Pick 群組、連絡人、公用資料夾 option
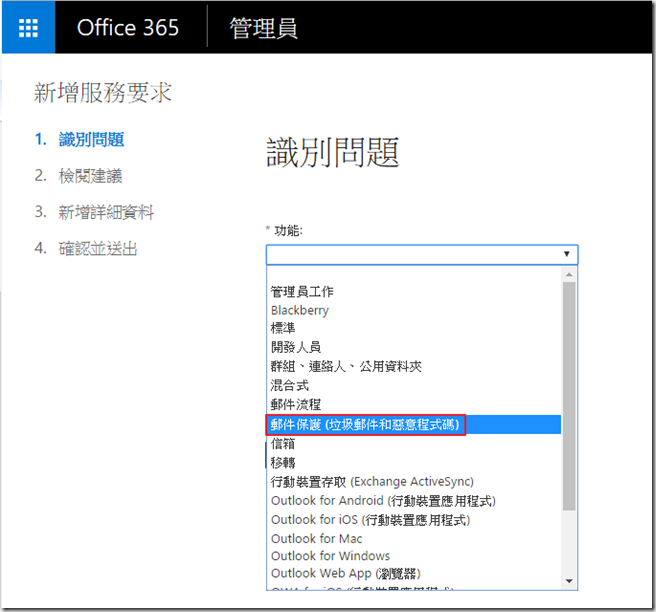This screenshot has width=656, height=612. pyautogui.click(x=346, y=366)
